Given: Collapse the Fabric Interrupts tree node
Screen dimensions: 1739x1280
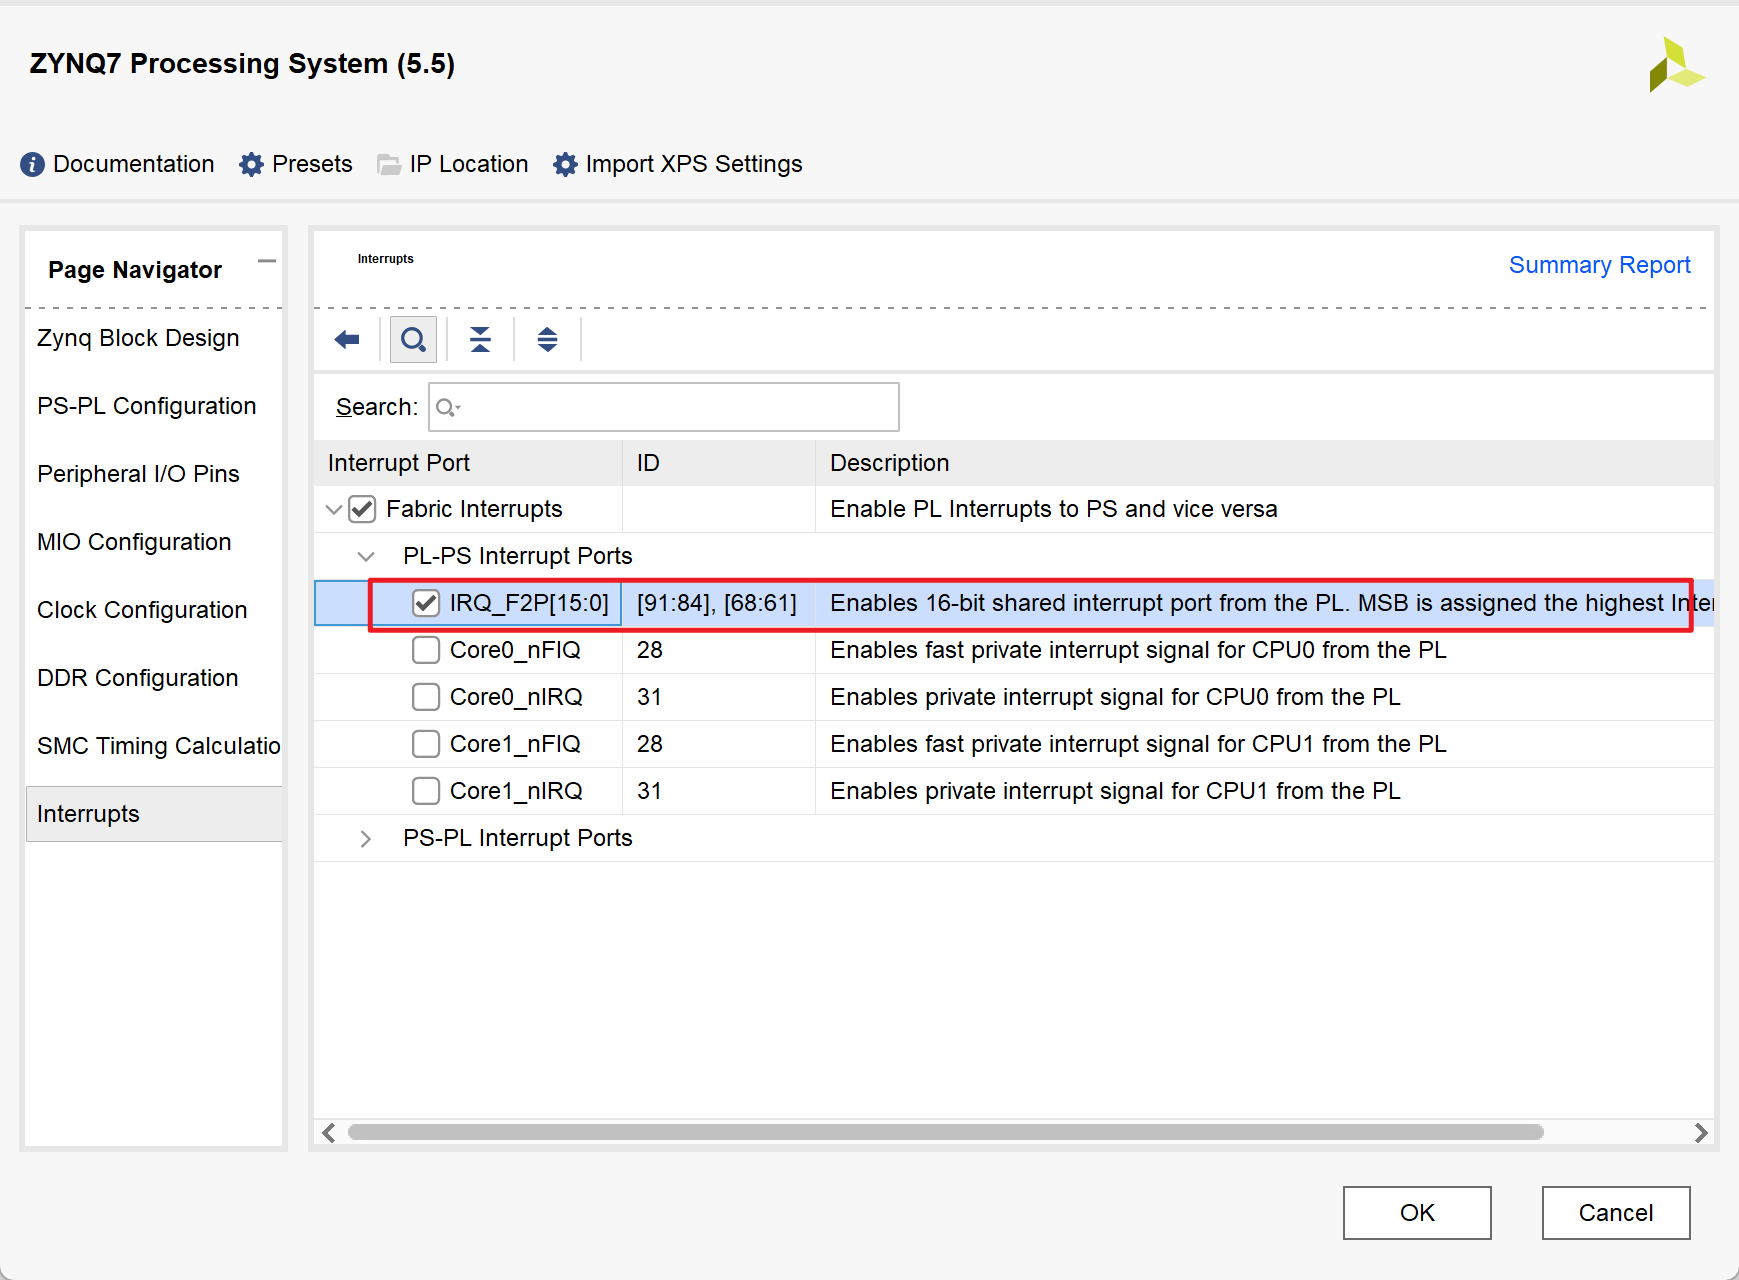Looking at the screenshot, I should pyautogui.click(x=334, y=510).
